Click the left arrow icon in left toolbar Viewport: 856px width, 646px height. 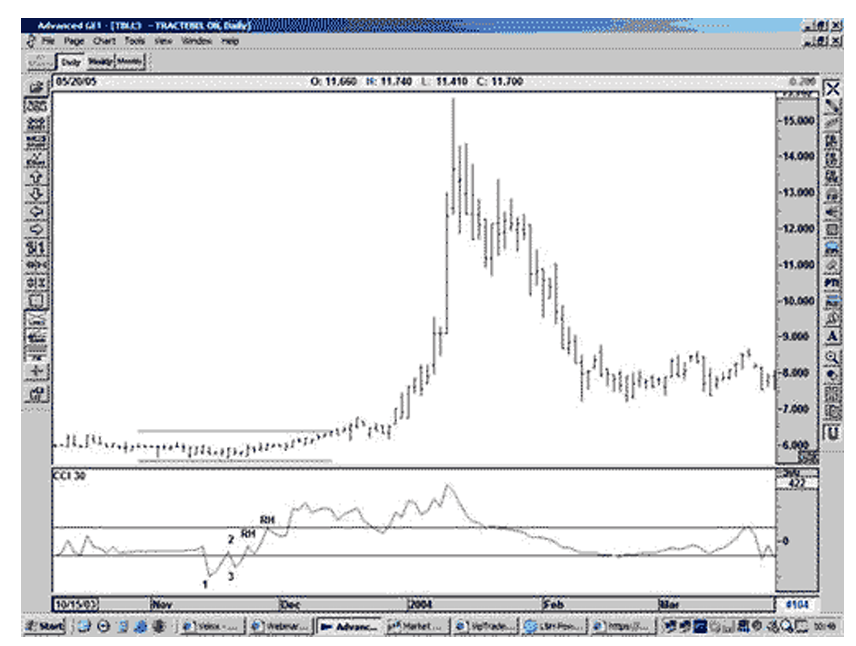(x=36, y=212)
